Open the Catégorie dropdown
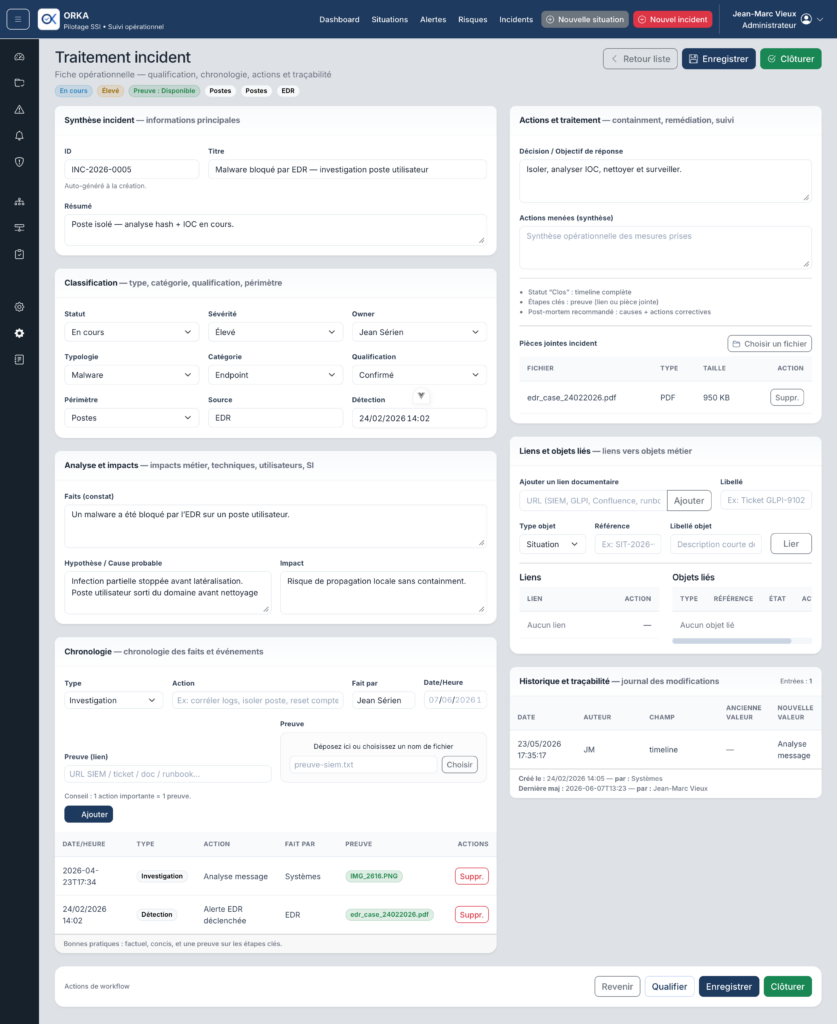The width and height of the screenshot is (837, 1024). [275, 375]
